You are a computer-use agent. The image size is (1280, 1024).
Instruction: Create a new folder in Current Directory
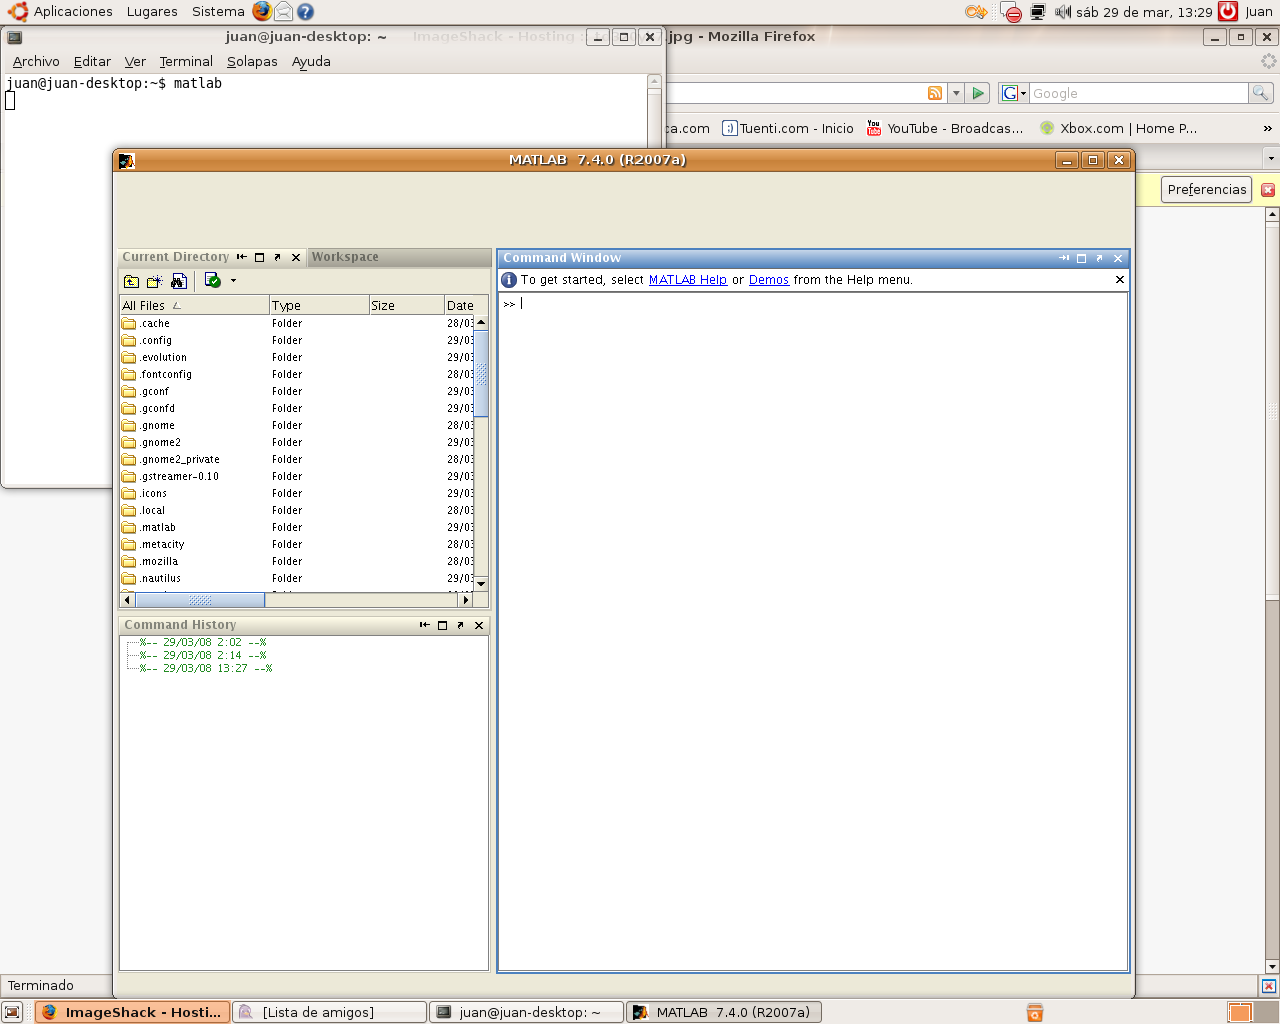point(155,281)
